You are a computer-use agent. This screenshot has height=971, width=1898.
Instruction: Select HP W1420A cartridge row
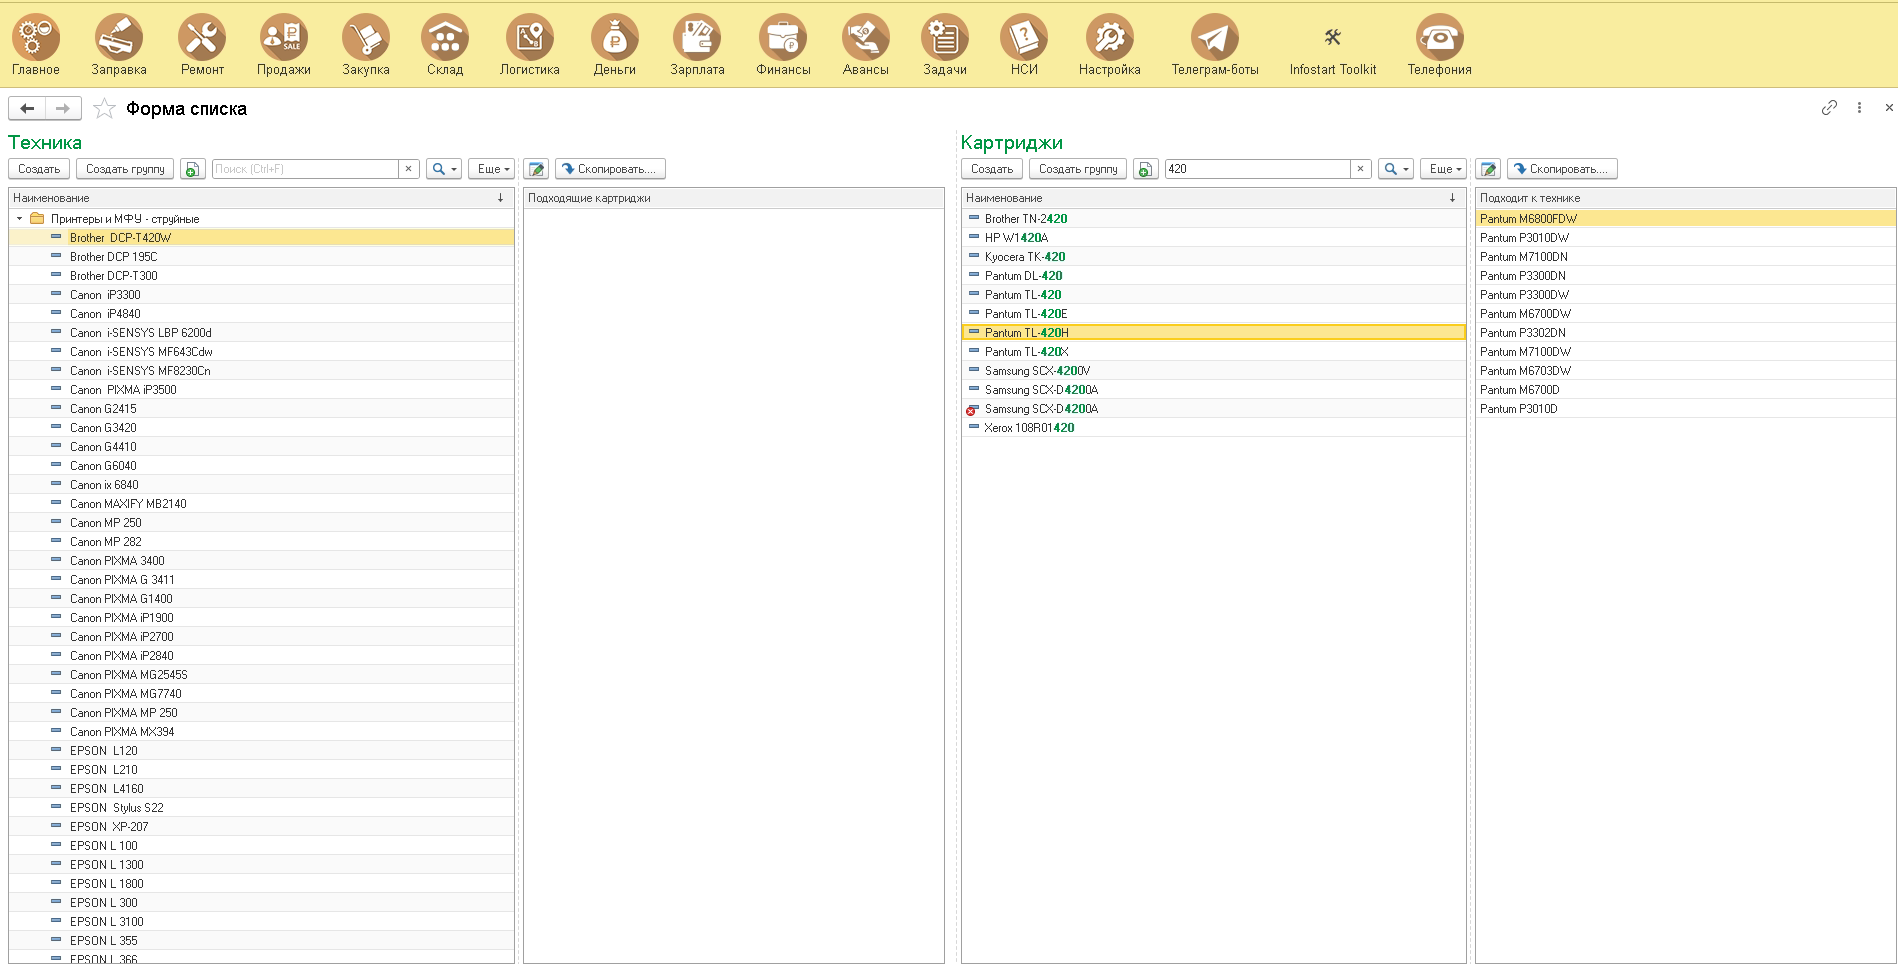point(1214,238)
